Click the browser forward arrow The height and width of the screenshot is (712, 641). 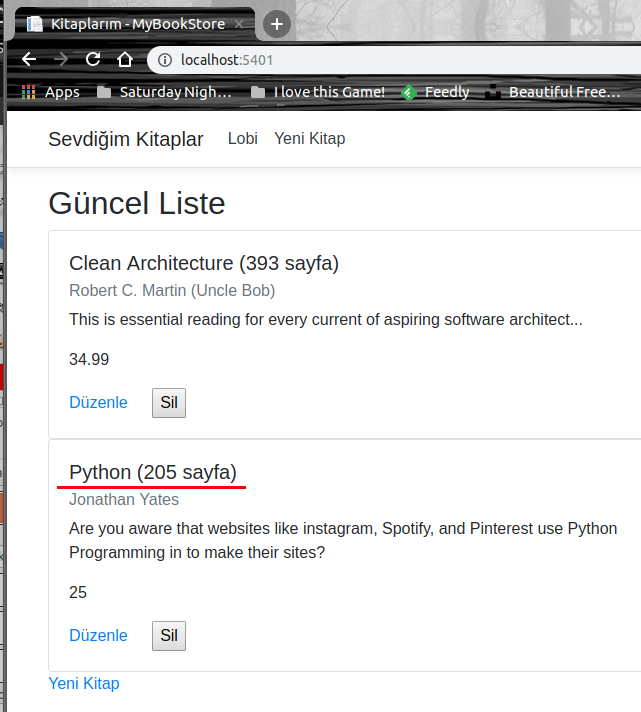click(61, 59)
